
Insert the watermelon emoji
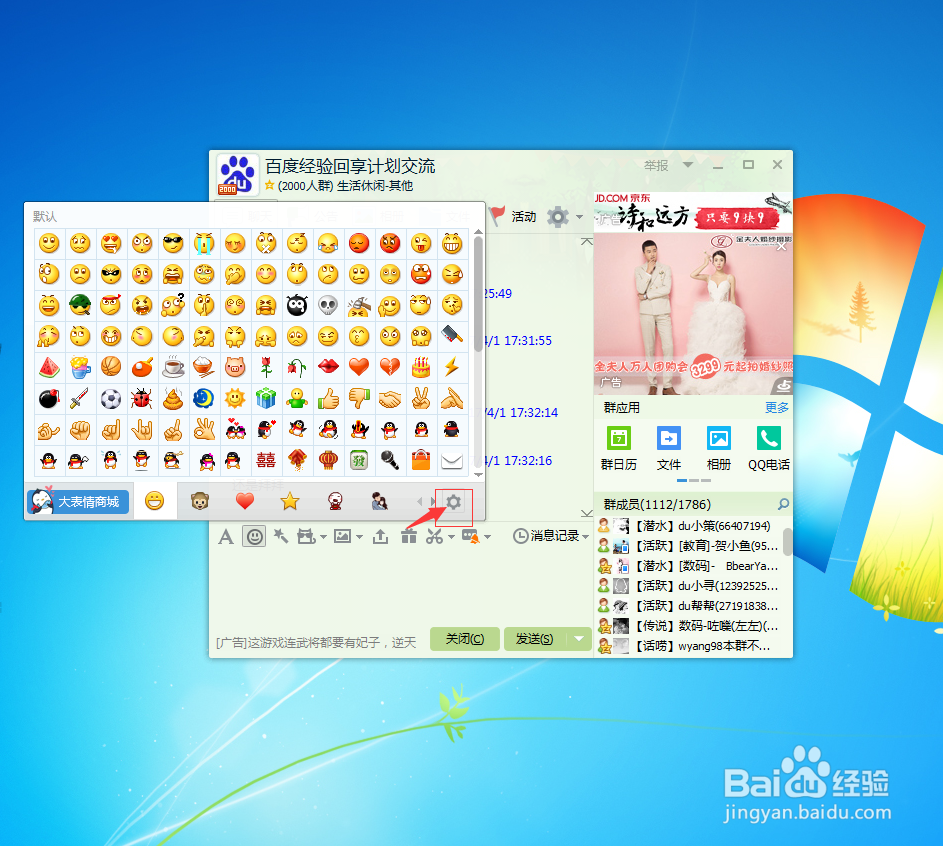(49, 367)
